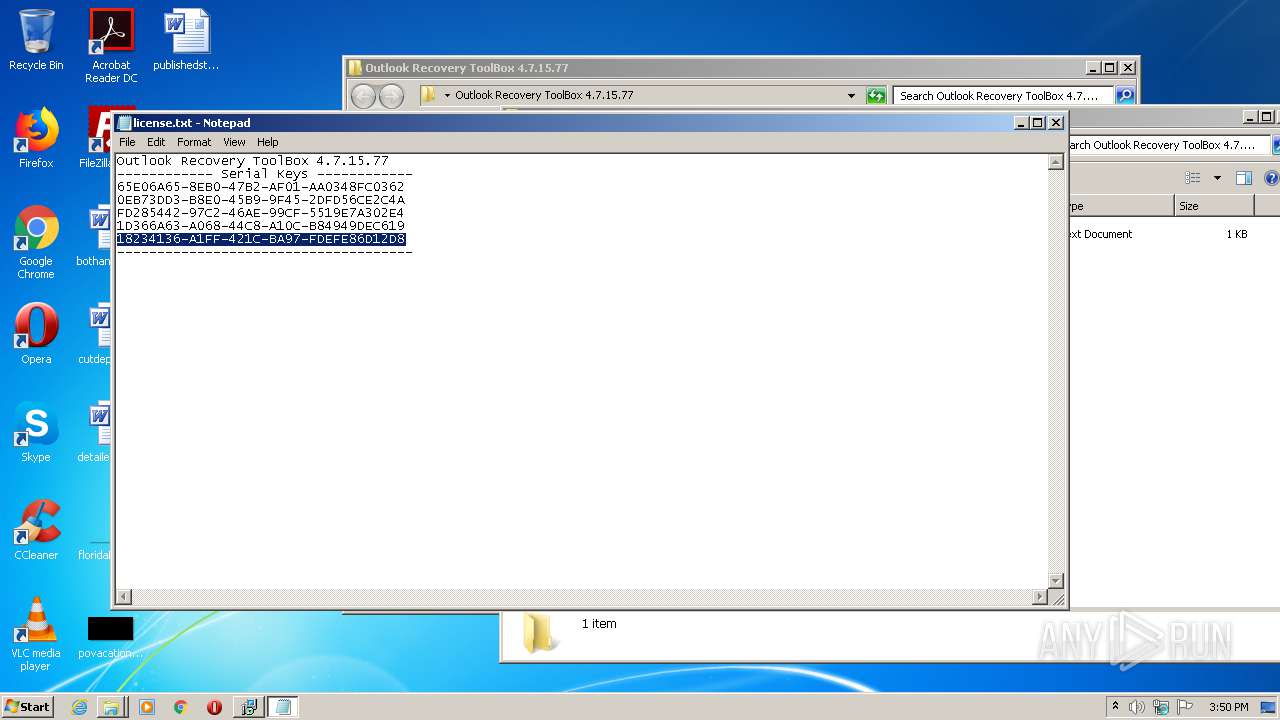Click the Notepad horizontal scrollbar left arrow

pyautogui.click(x=124, y=597)
